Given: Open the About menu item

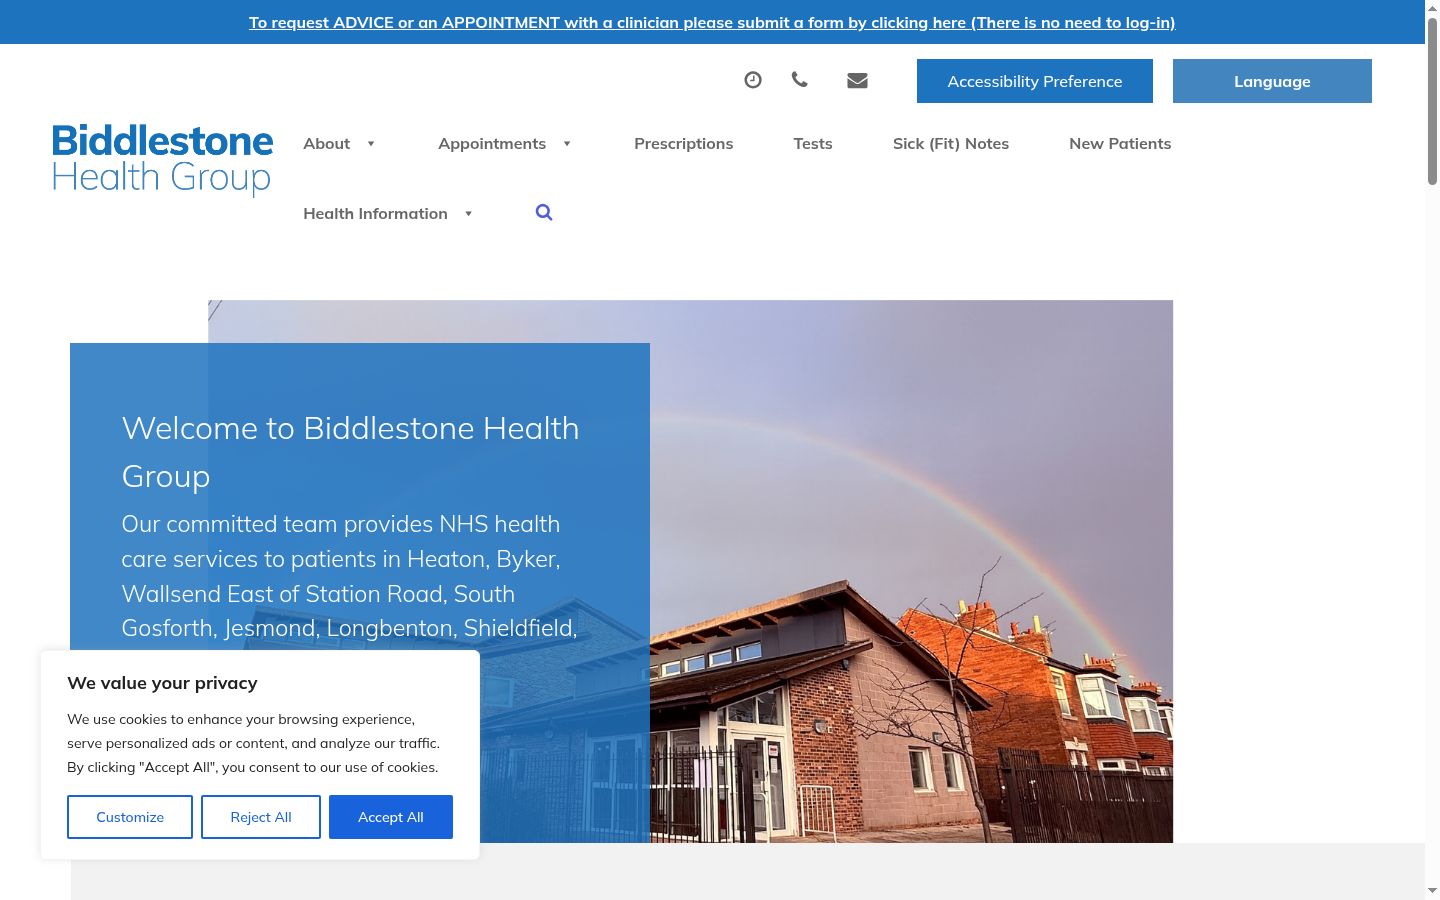Looking at the screenshot, I should click(326, 144).
